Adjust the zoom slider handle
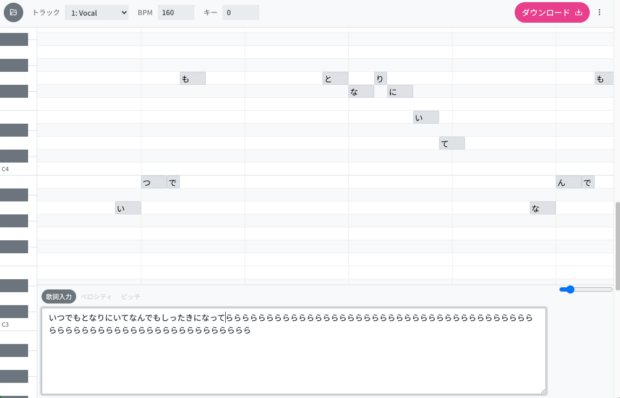 coord(570,290)
